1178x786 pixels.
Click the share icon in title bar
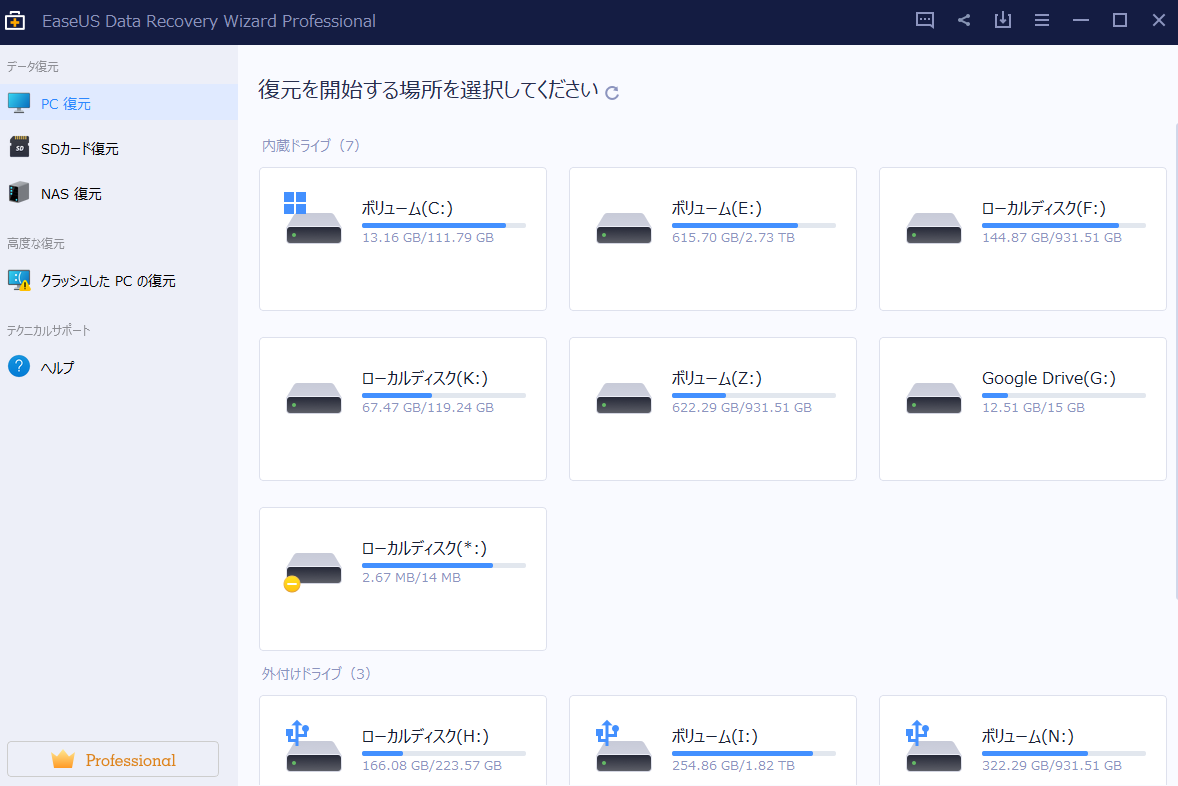pos(964,20)
